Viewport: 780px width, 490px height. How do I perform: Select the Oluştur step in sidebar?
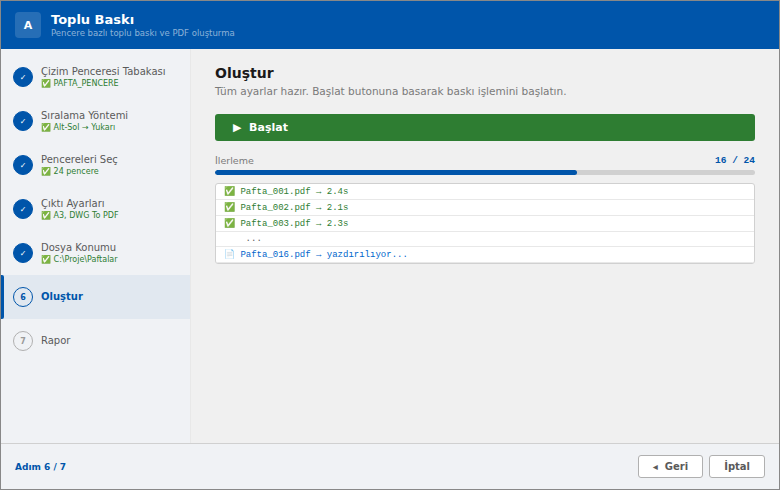pyautogui.click(x=96, y=297)
